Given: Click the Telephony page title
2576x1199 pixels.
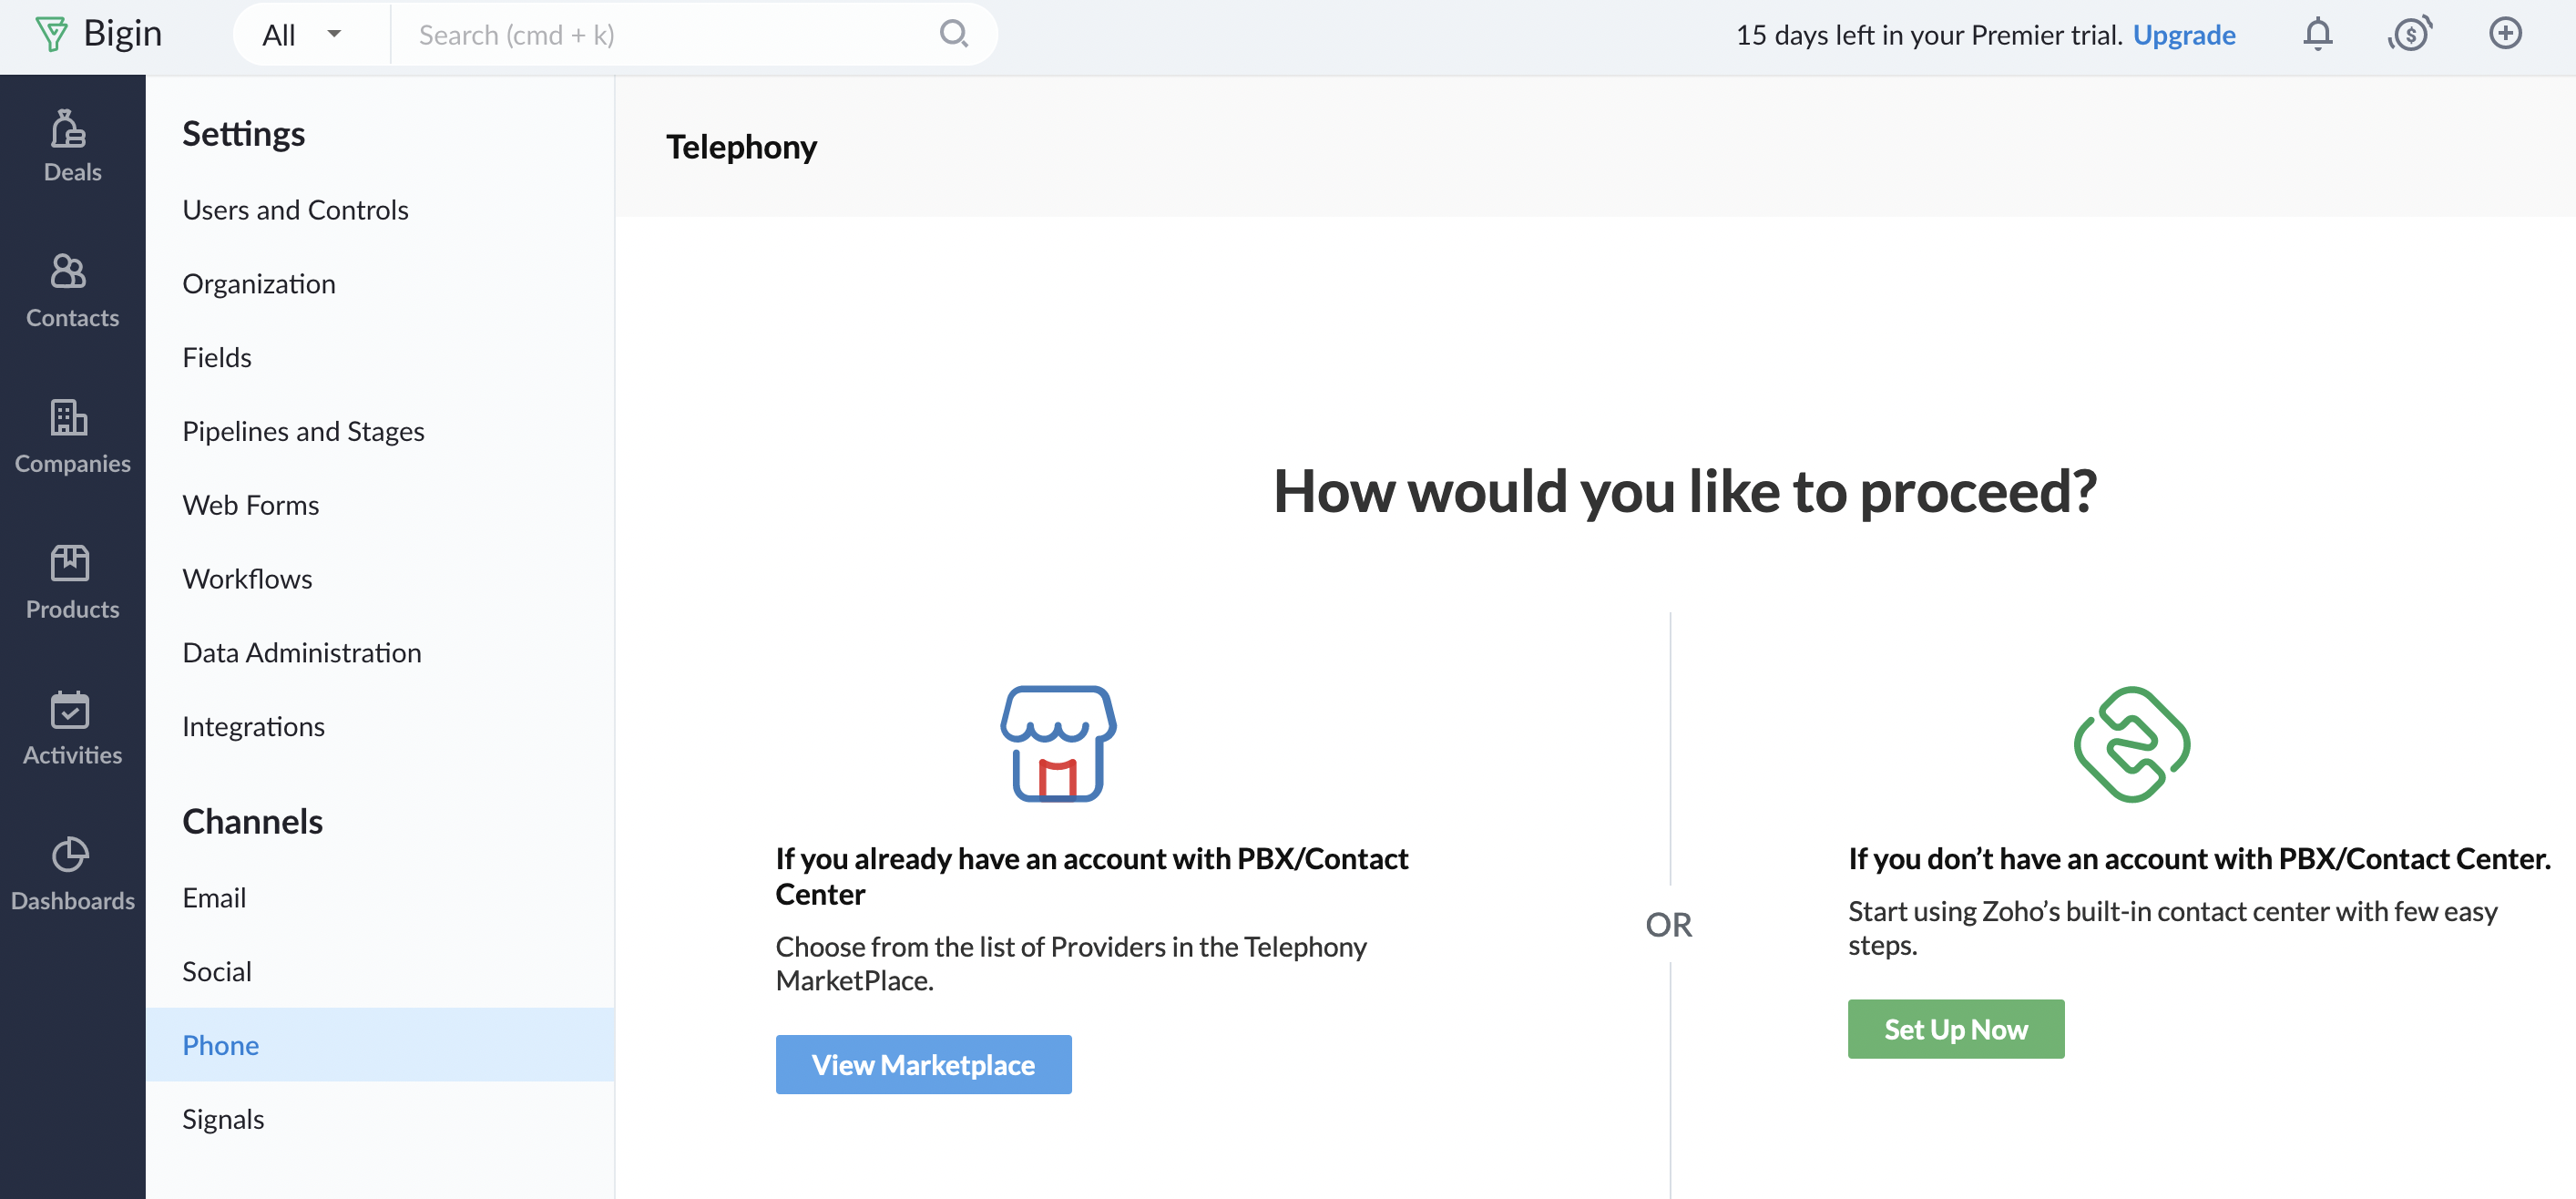Looking at the screenshot, I should (x=741, y=146).
